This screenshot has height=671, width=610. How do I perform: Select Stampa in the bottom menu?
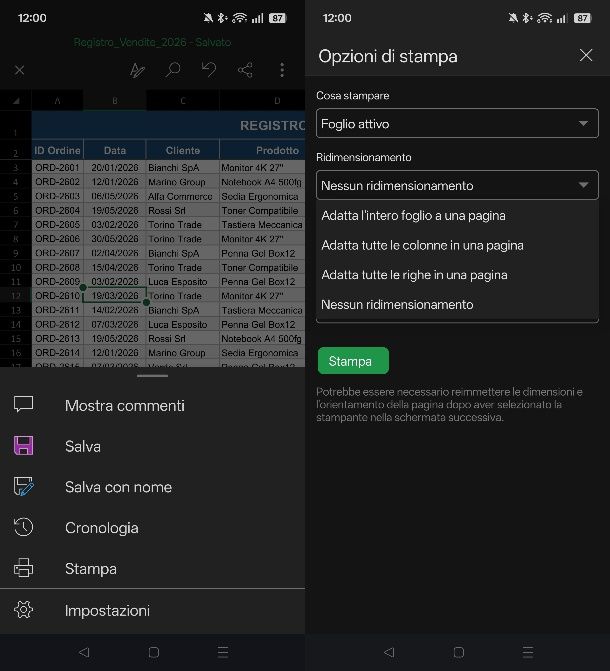click(152, 568)
